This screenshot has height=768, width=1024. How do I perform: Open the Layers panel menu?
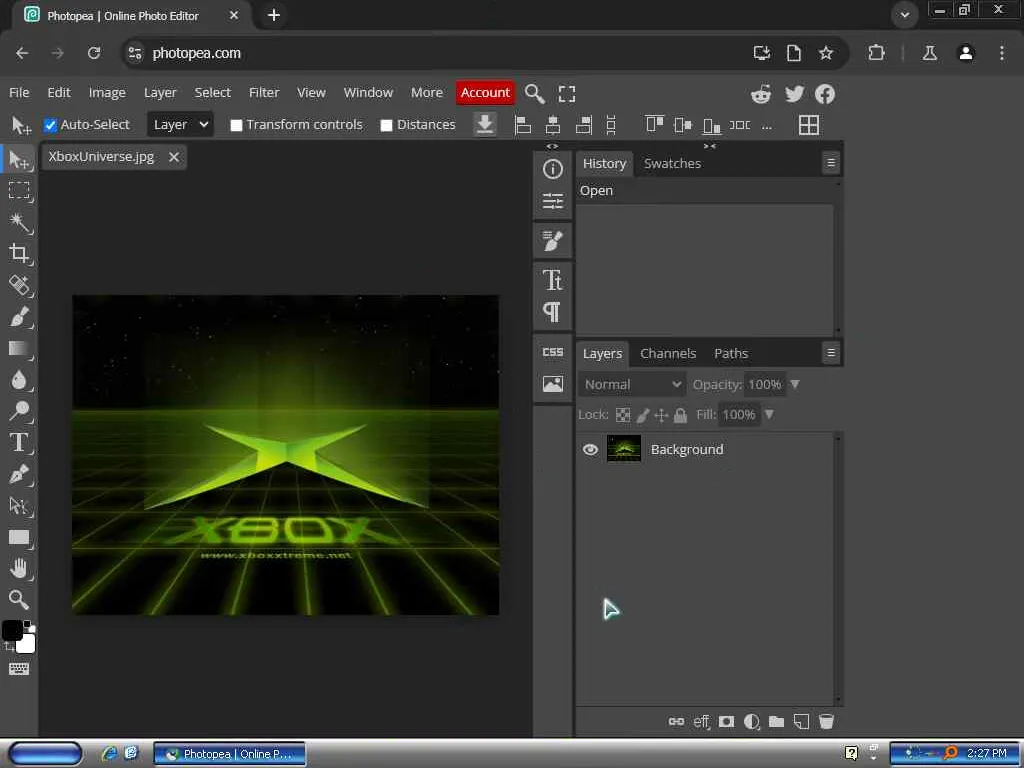tap(831, 353)
